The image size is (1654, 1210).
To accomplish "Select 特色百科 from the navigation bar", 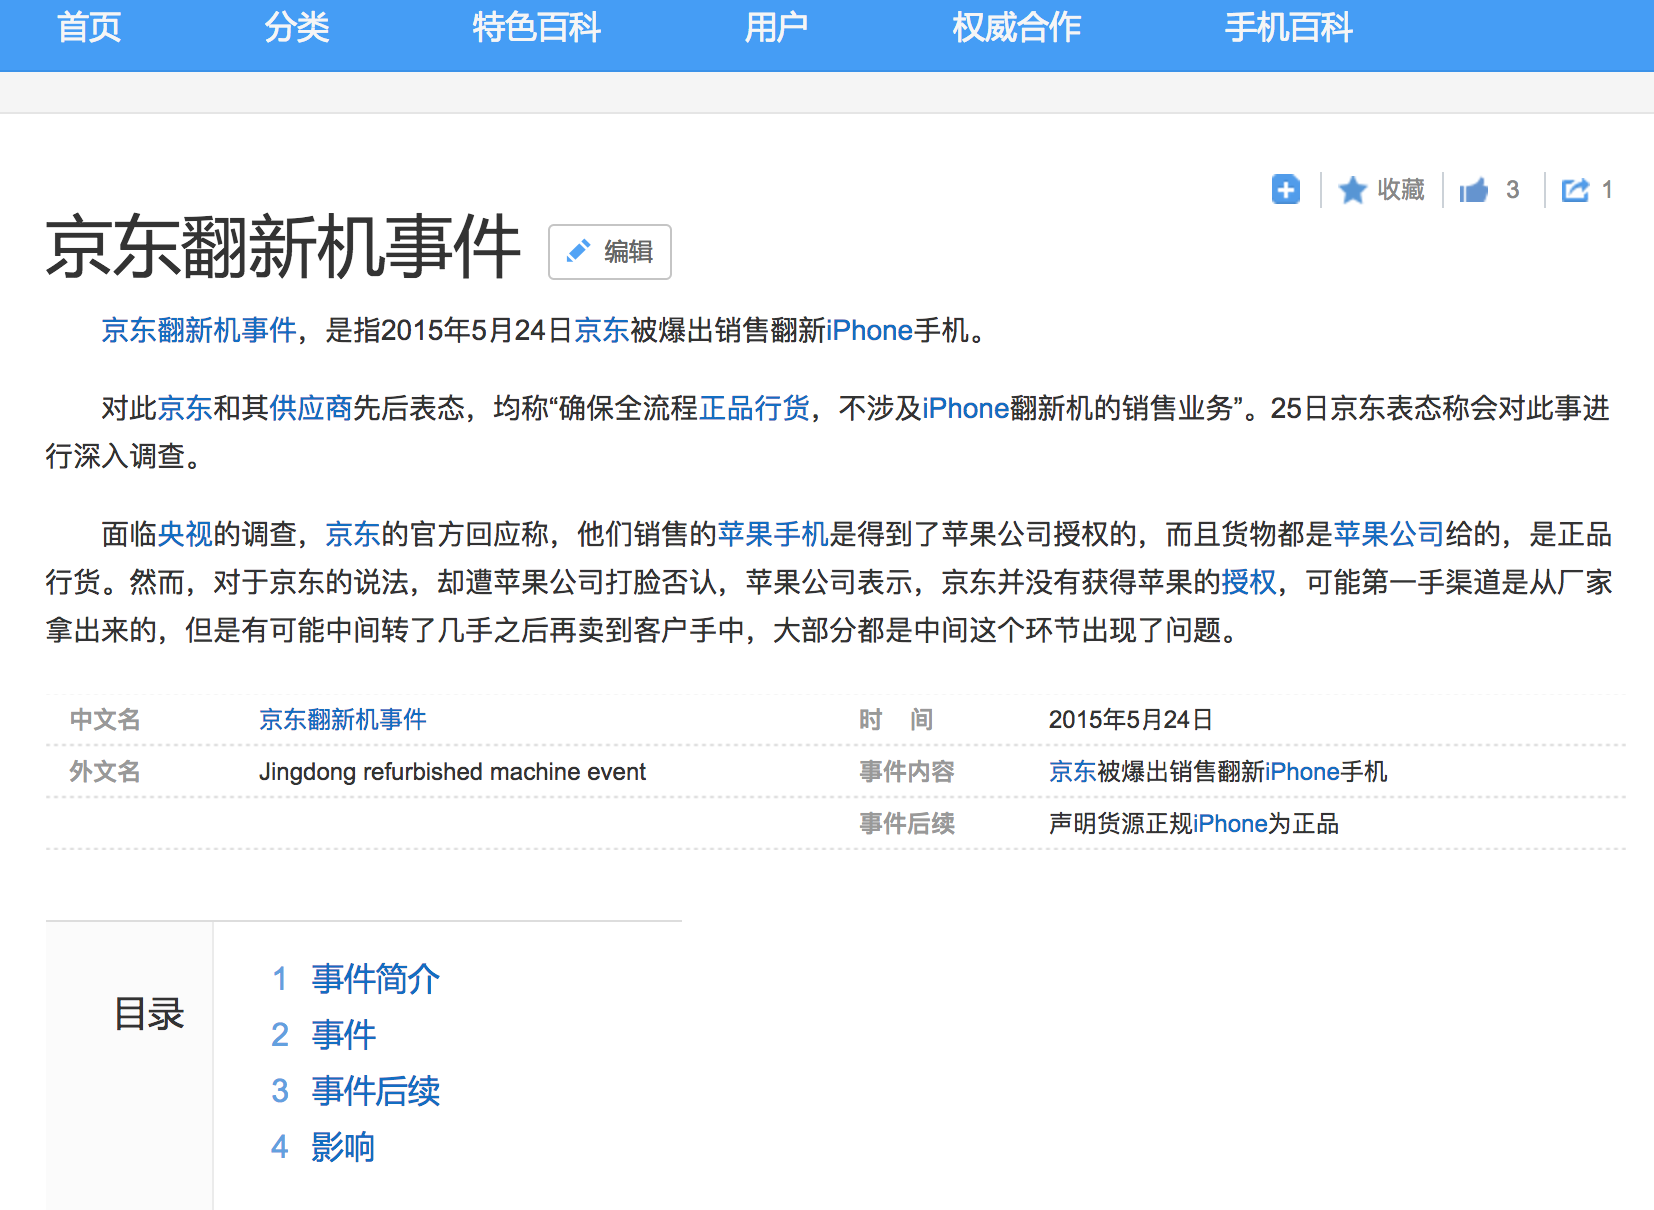I will click(x=537, y=28).
